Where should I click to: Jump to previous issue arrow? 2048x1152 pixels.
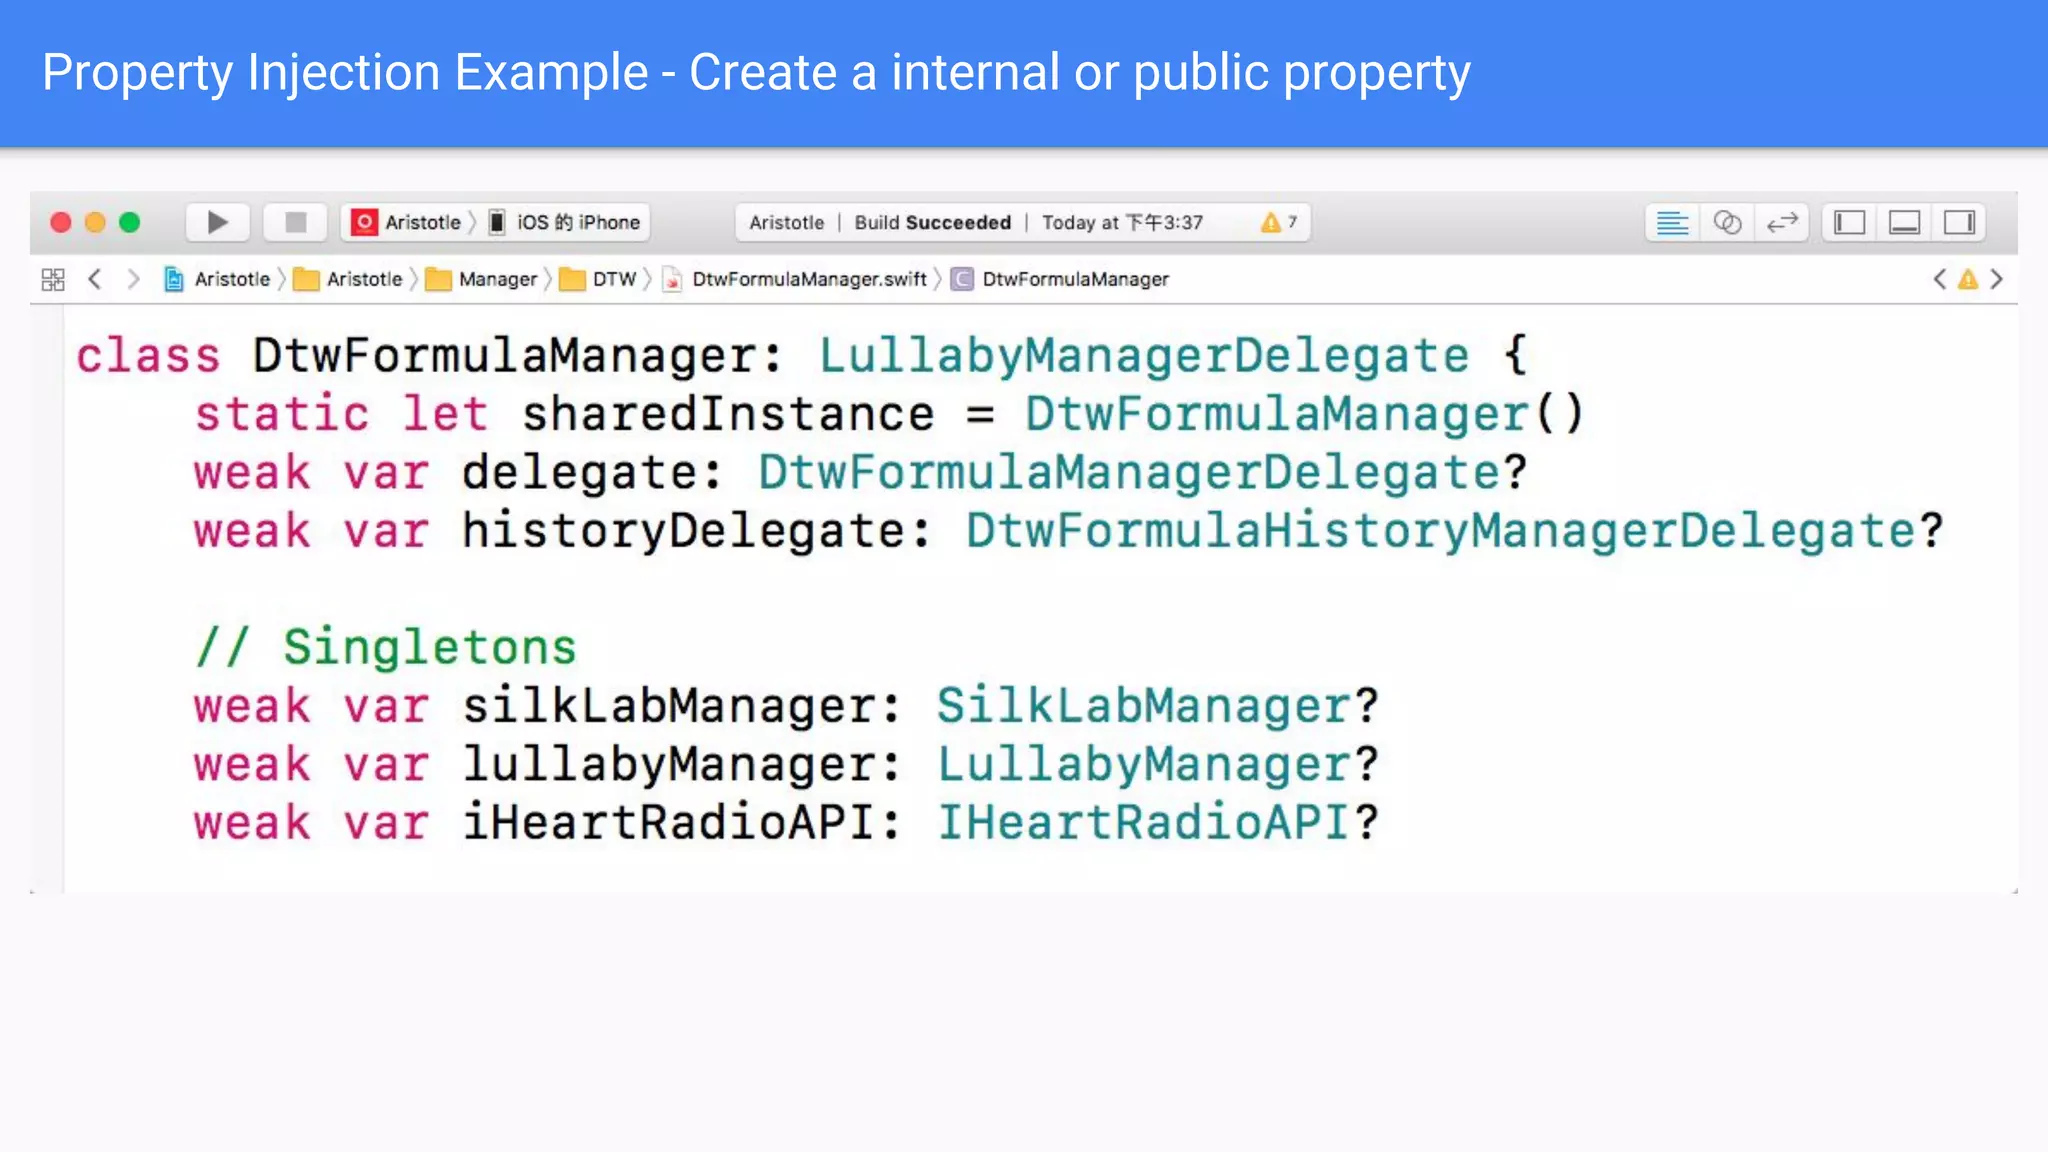click(x=1939, y=279)
